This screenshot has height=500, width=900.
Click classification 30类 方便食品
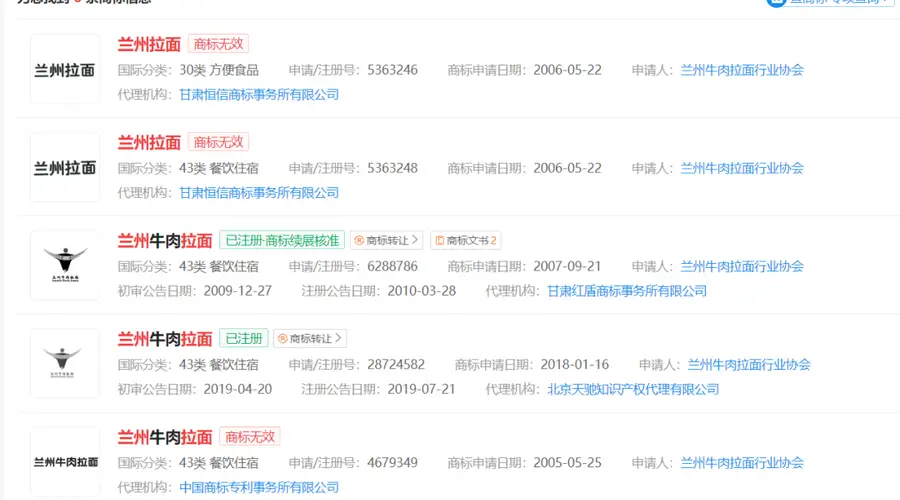(x=219, y=70)
